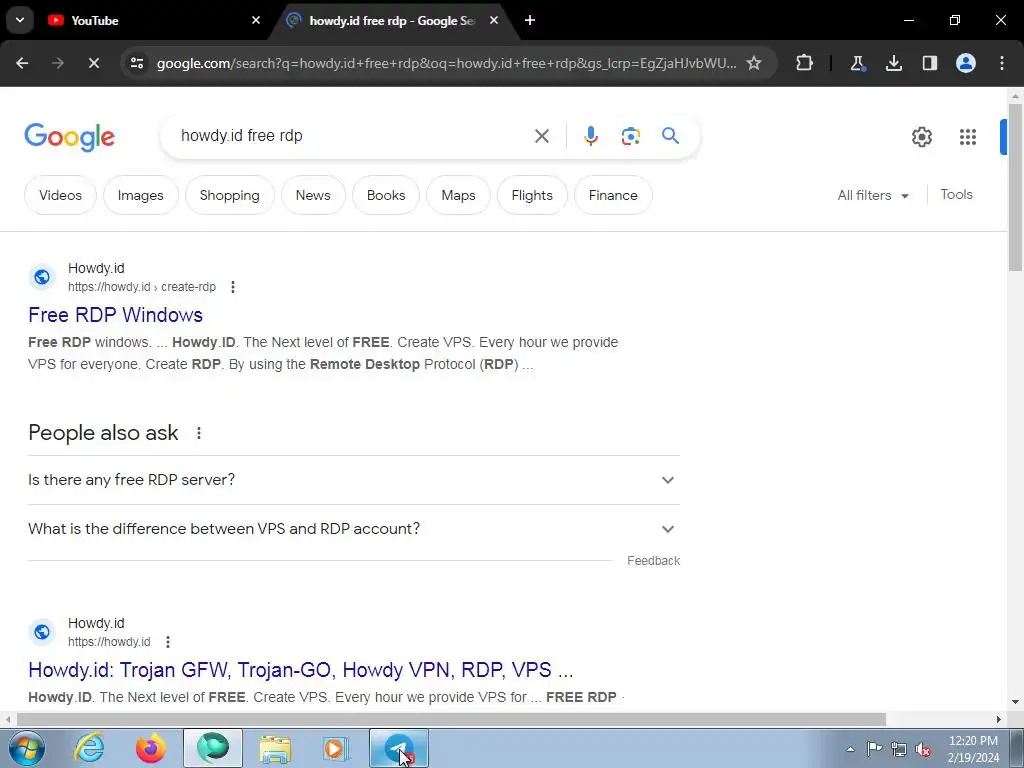1024x768 pixels.
Task: Open Howdy.id Trojan GFW result link
Action: coord(300,670)
